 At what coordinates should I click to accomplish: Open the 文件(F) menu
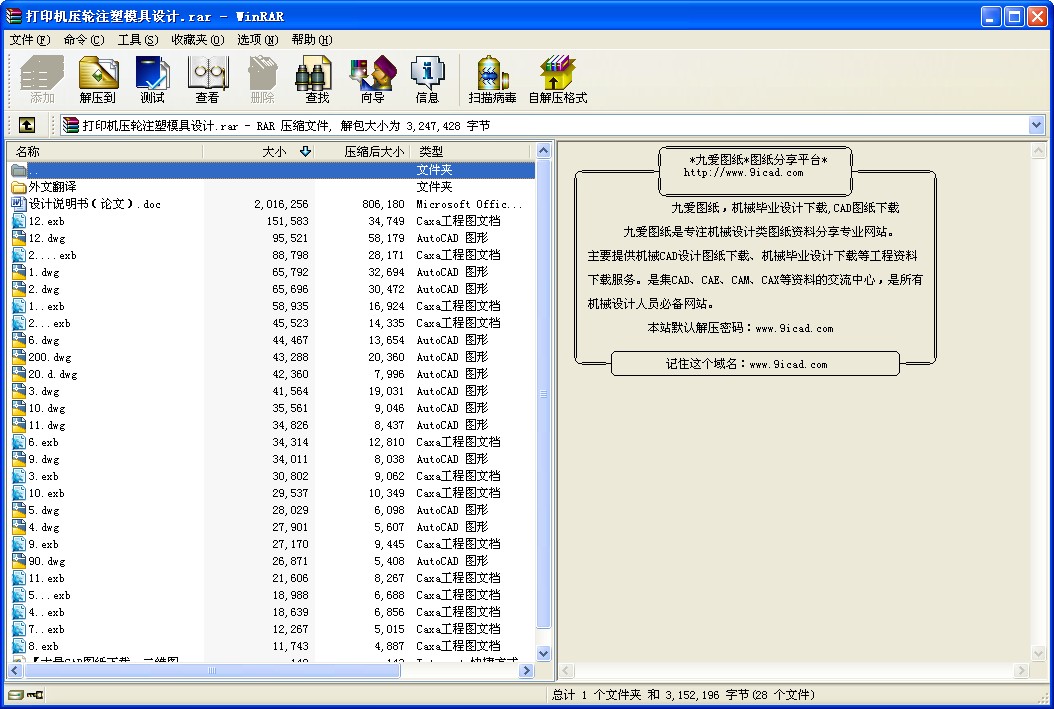(30, 40)
